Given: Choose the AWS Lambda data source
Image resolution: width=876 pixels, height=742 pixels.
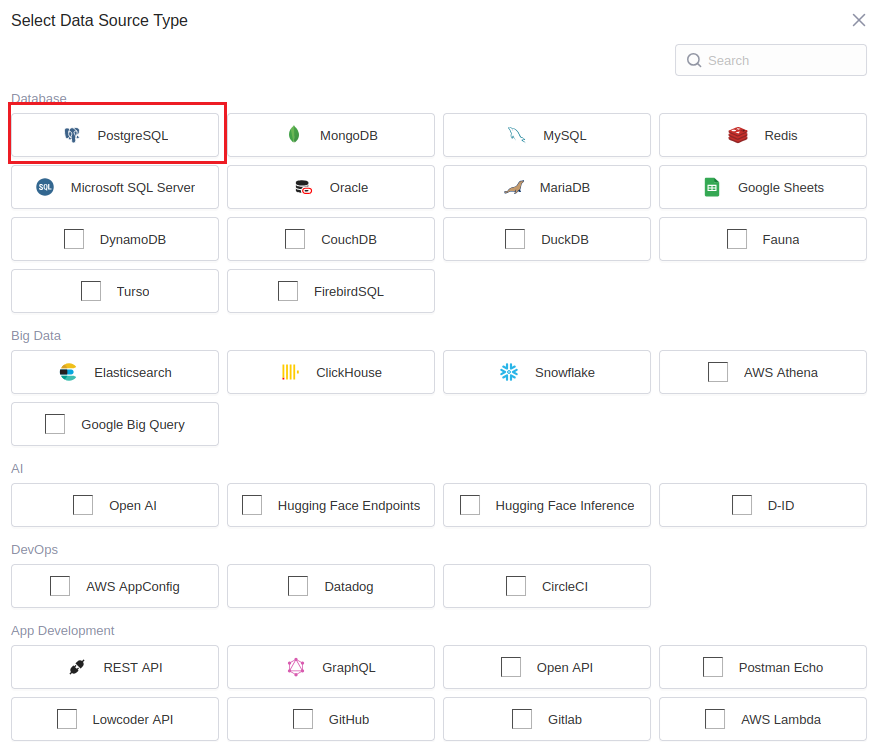Looking at the screenshot, I should click(763, 719).
